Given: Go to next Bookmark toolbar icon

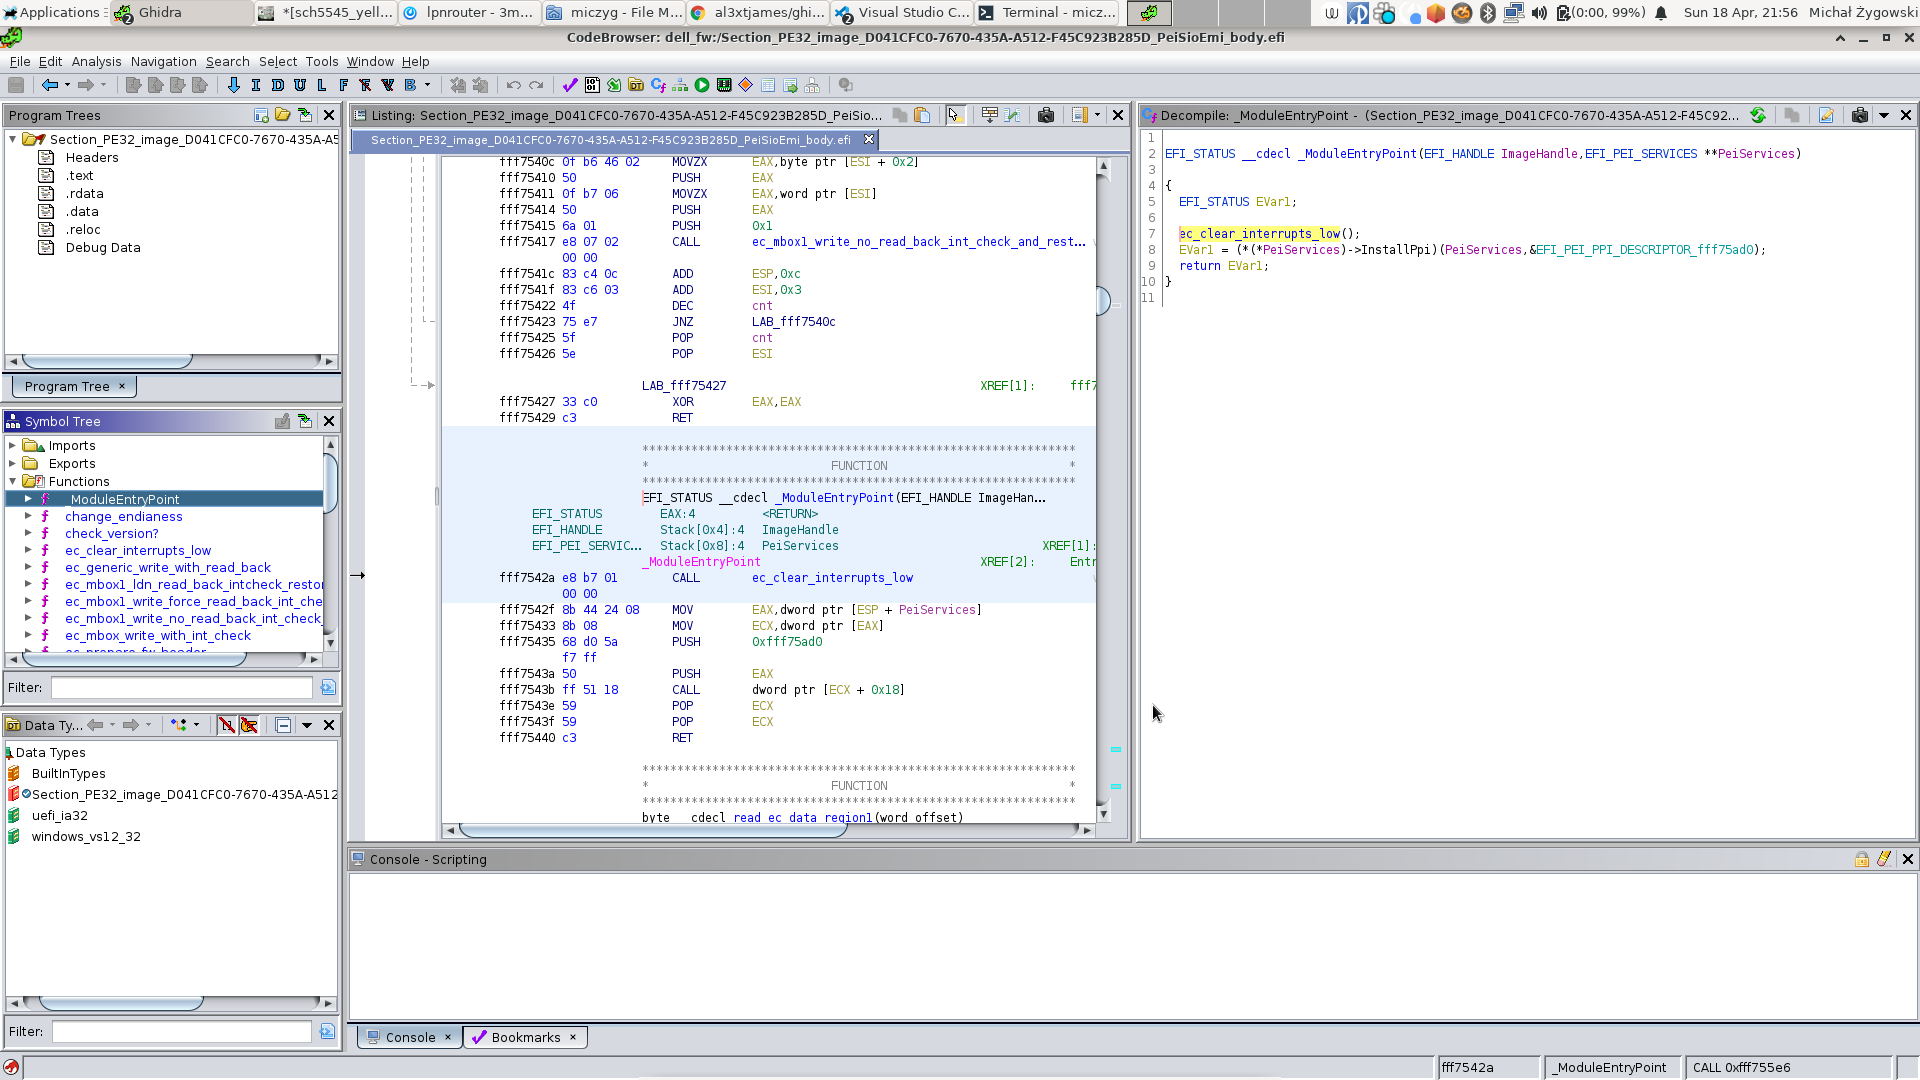Looking at the screenshot, I should tap(410, 85).
